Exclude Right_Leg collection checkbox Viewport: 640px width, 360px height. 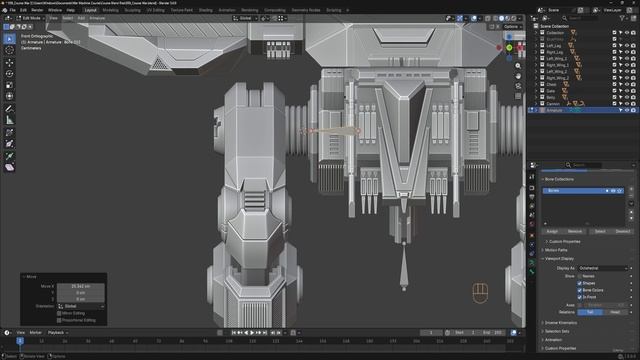tap(614, 52)
